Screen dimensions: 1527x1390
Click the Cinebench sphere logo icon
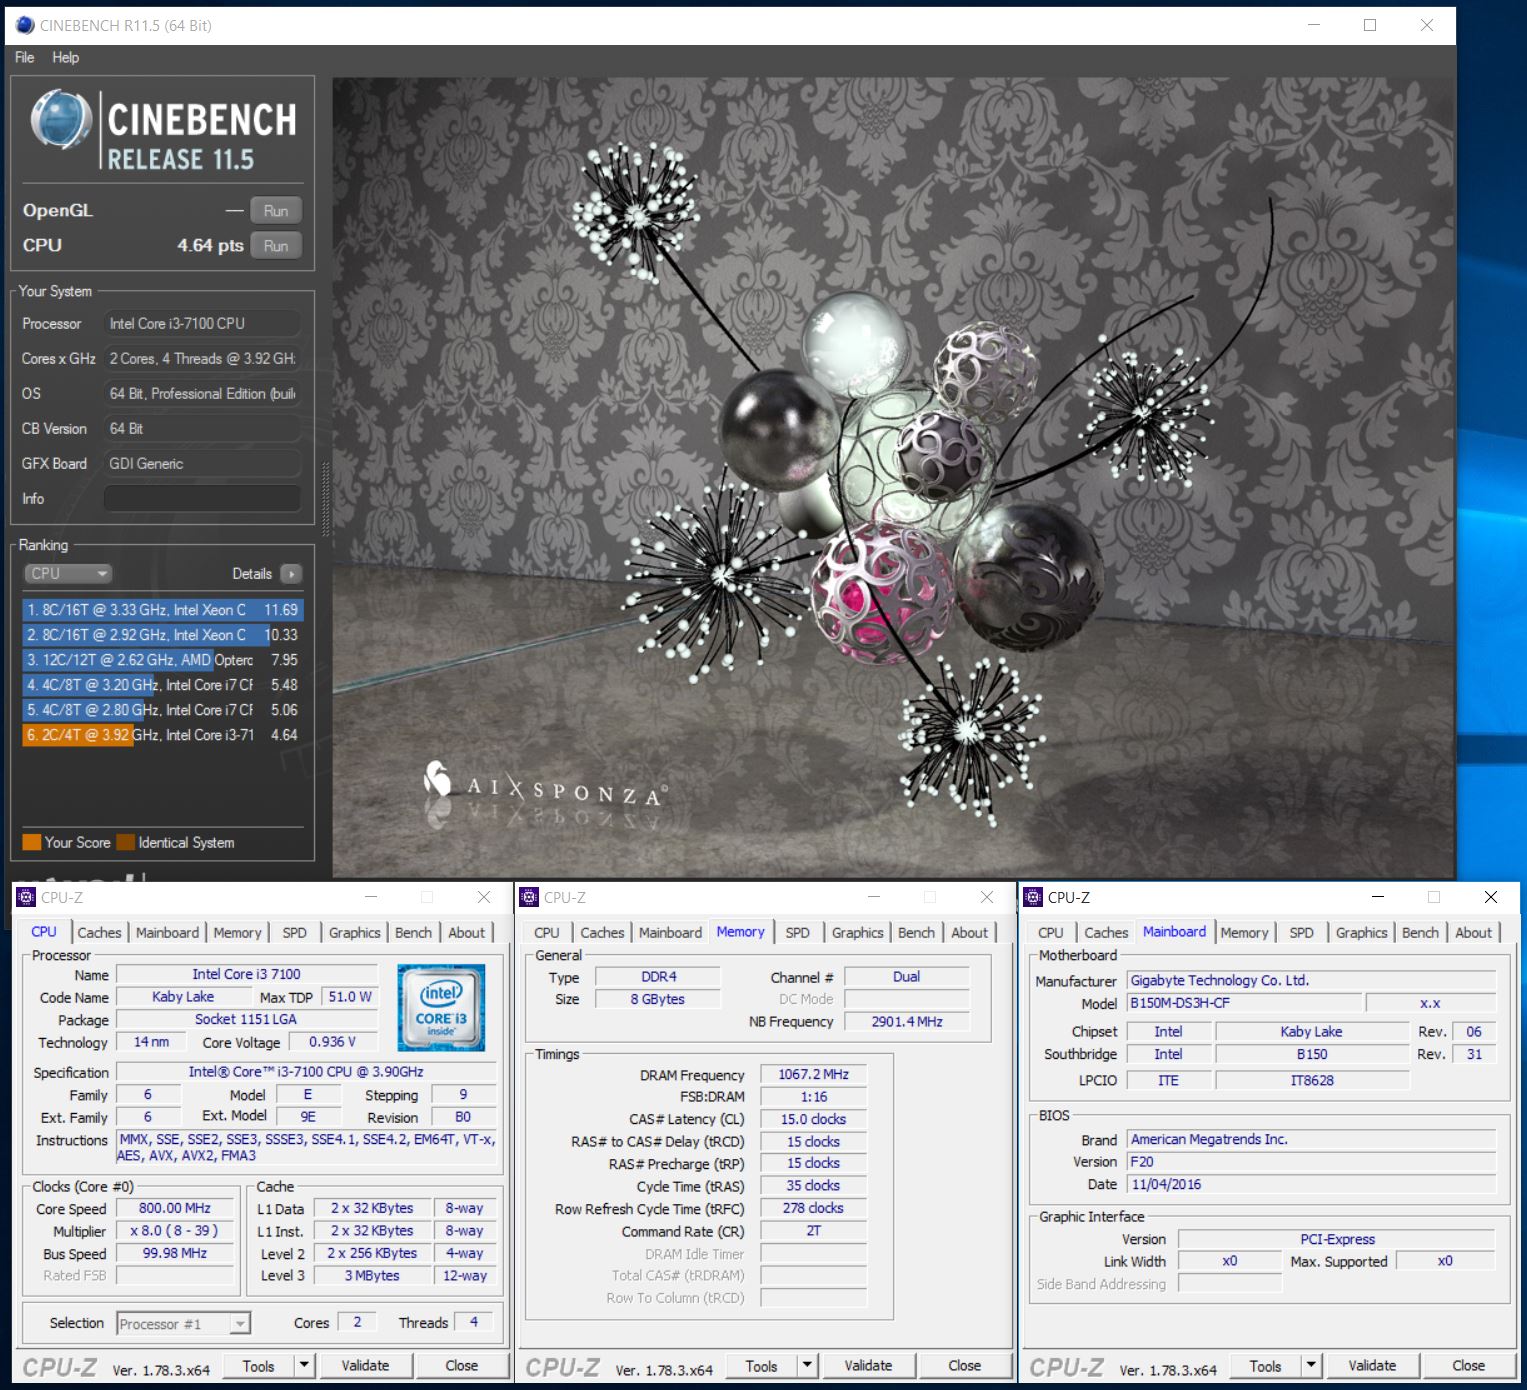[61, 120]
